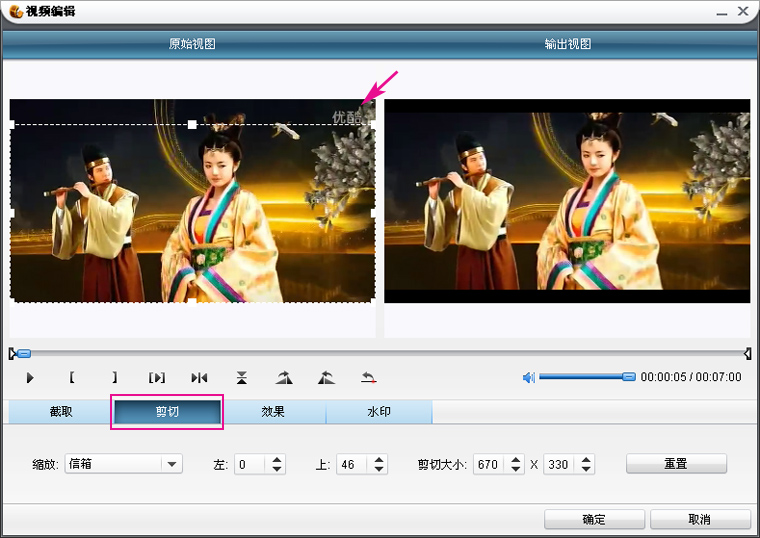Click the crop width field showing 670
Viewport: 760px width, 538px height.
(x=489, y=464)
